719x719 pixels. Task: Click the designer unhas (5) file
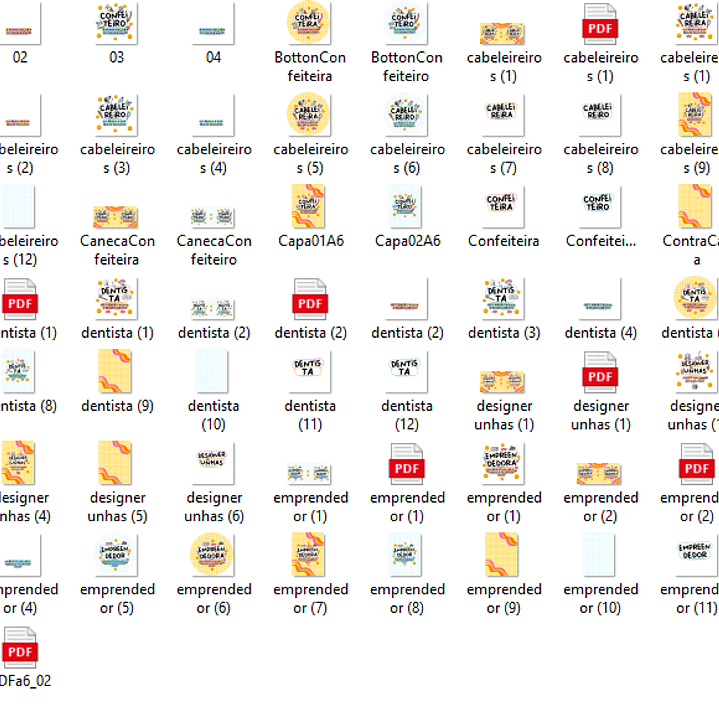click(117, 464)
